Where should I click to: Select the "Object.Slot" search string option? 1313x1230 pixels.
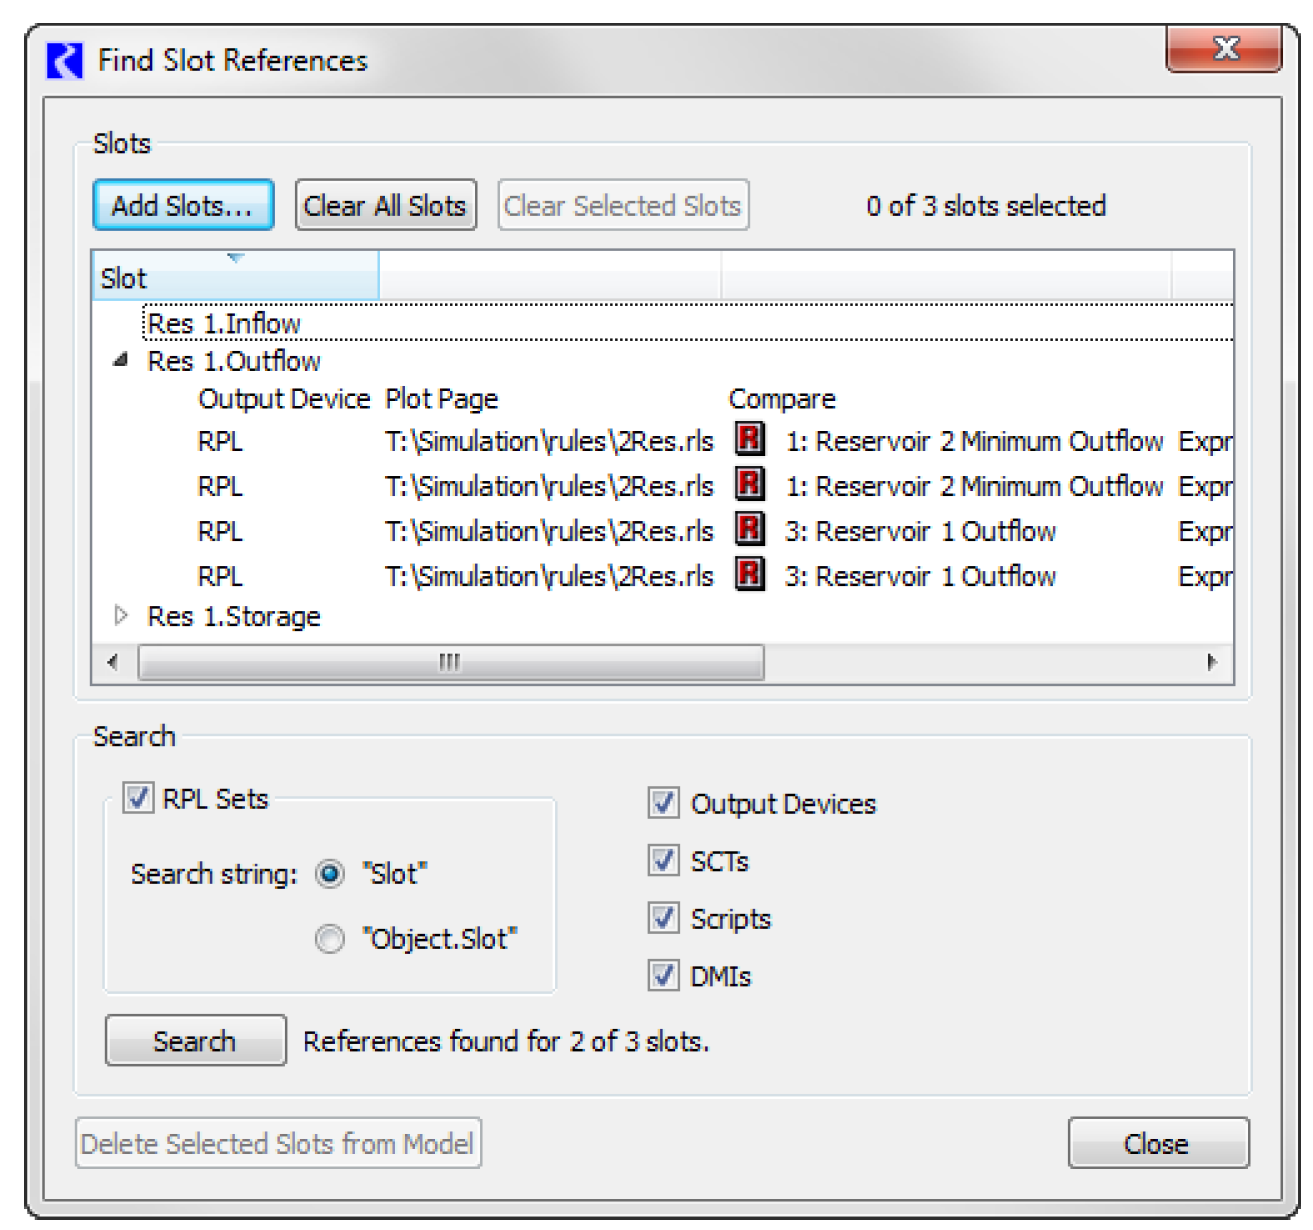[x=330, y=939]
